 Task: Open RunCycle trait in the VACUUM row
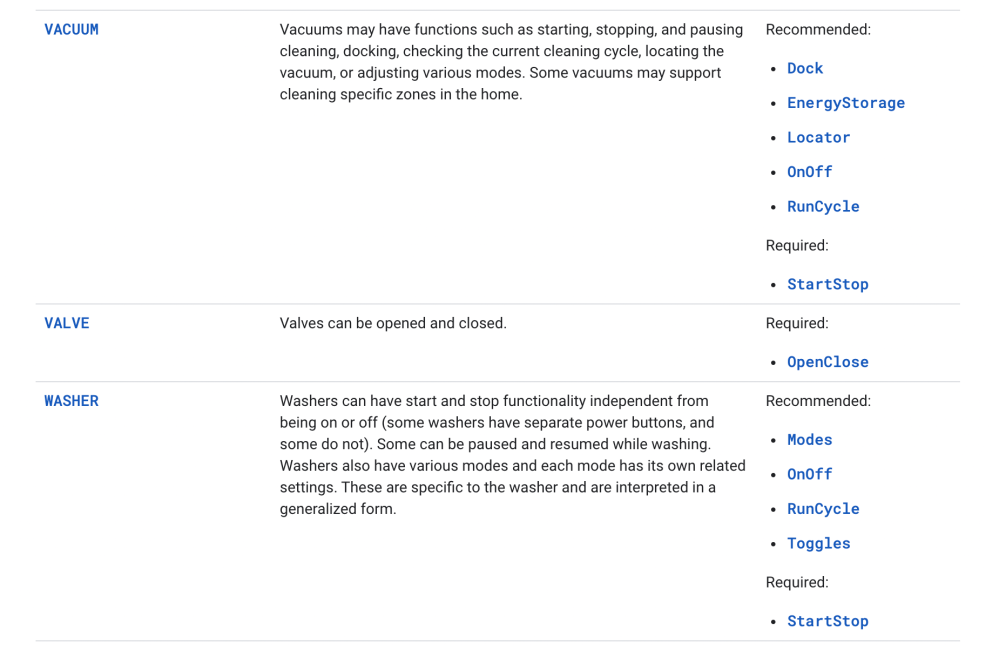[823, 206]
